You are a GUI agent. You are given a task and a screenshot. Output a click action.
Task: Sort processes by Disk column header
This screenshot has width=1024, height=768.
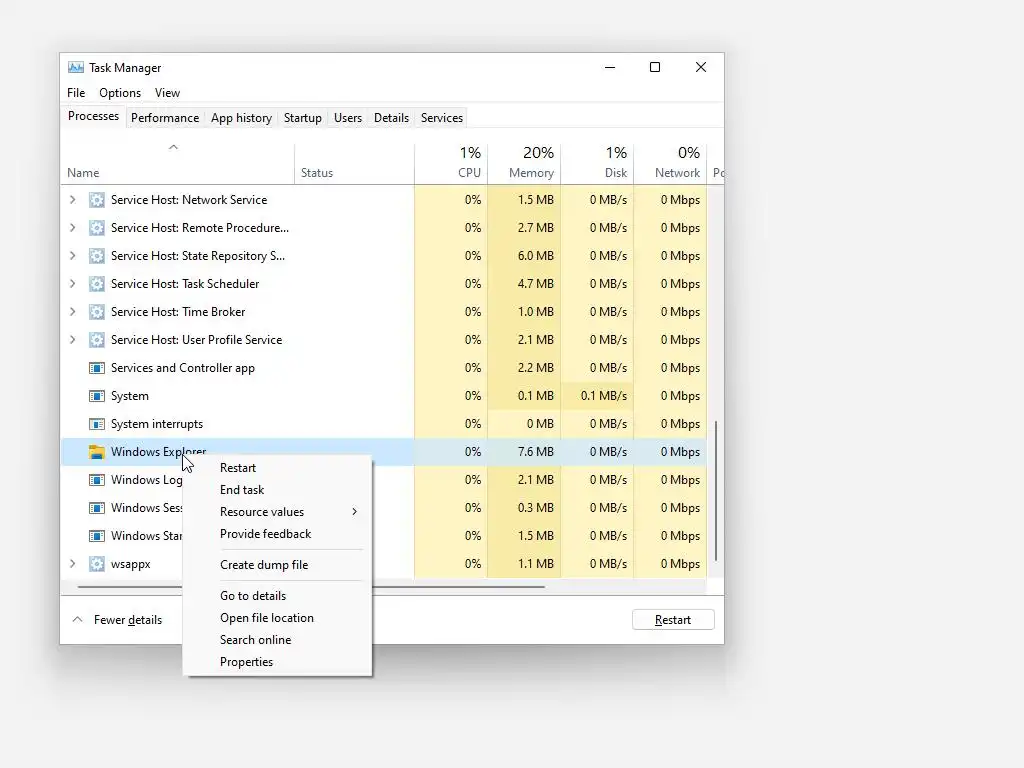(598, 163)
